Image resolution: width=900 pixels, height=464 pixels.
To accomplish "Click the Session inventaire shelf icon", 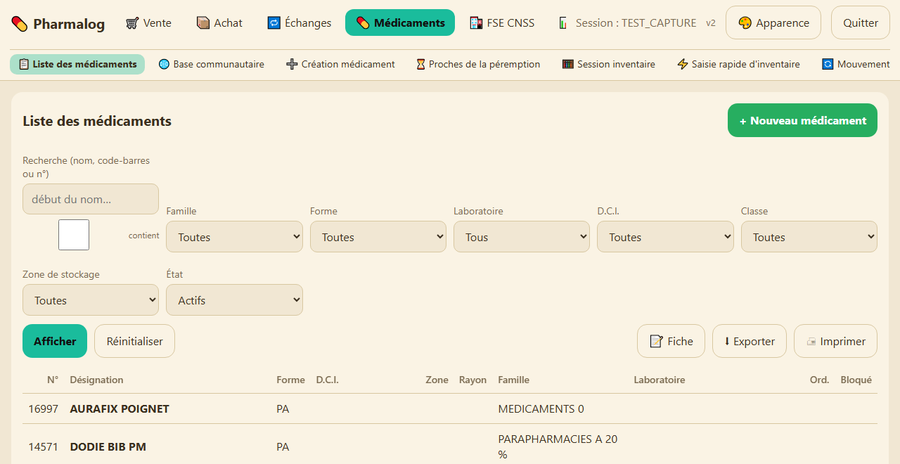I will pos(568,64).
